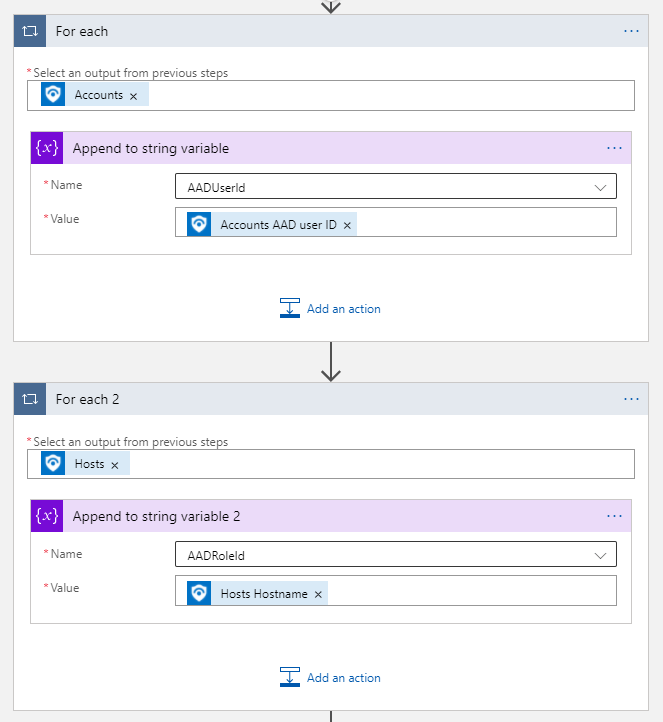Click the Sentinel icon on Hosts token
The height and width of the screenshot is (722, 663).
[53, 464]
